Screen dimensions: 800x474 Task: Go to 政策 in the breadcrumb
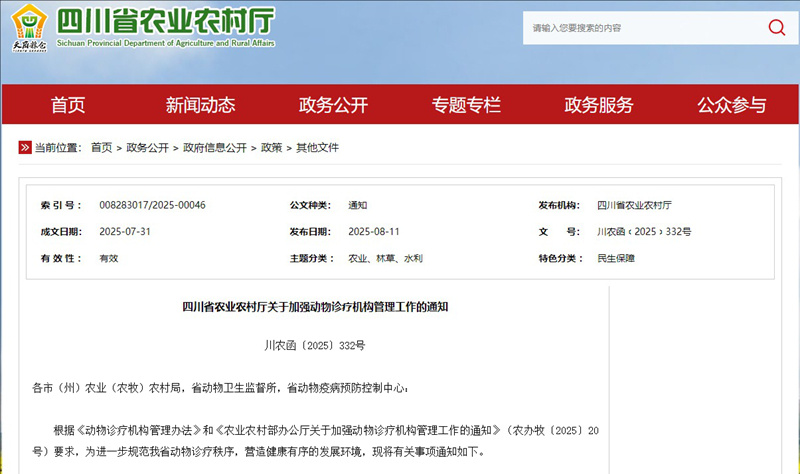(x=271, y=147)
